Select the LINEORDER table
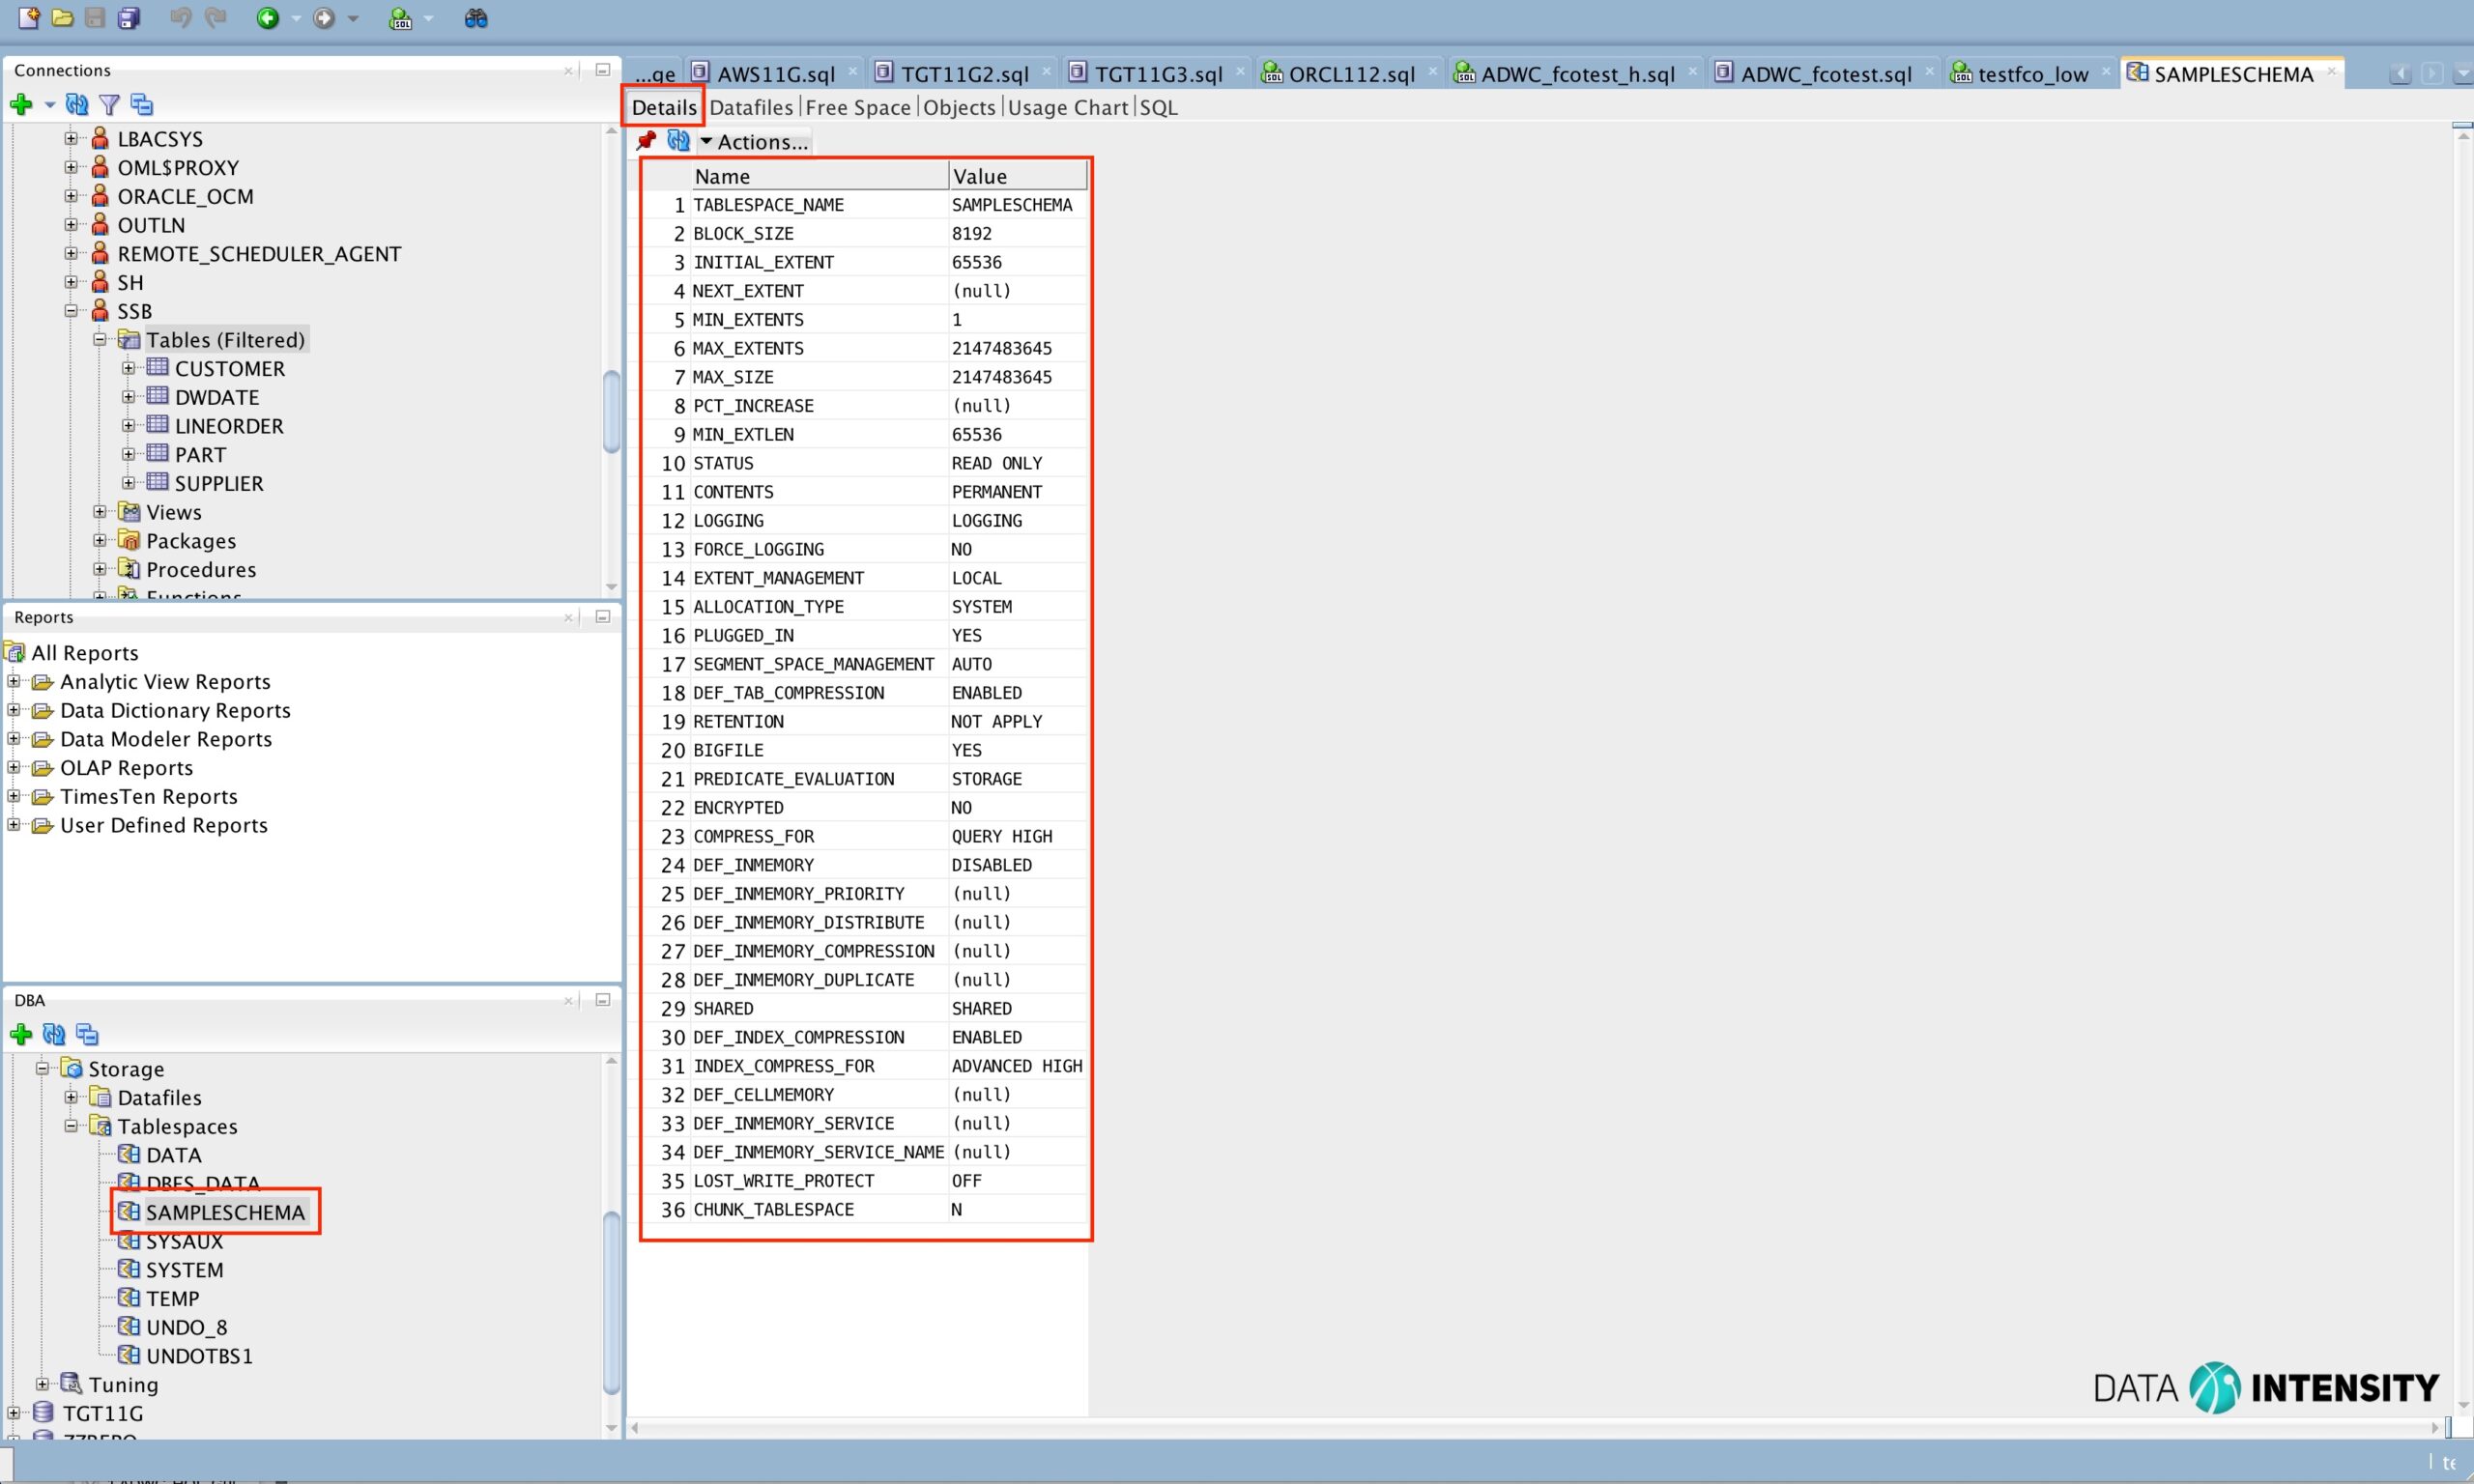Screen dimensions: 2474x1484 click(229, 426)
